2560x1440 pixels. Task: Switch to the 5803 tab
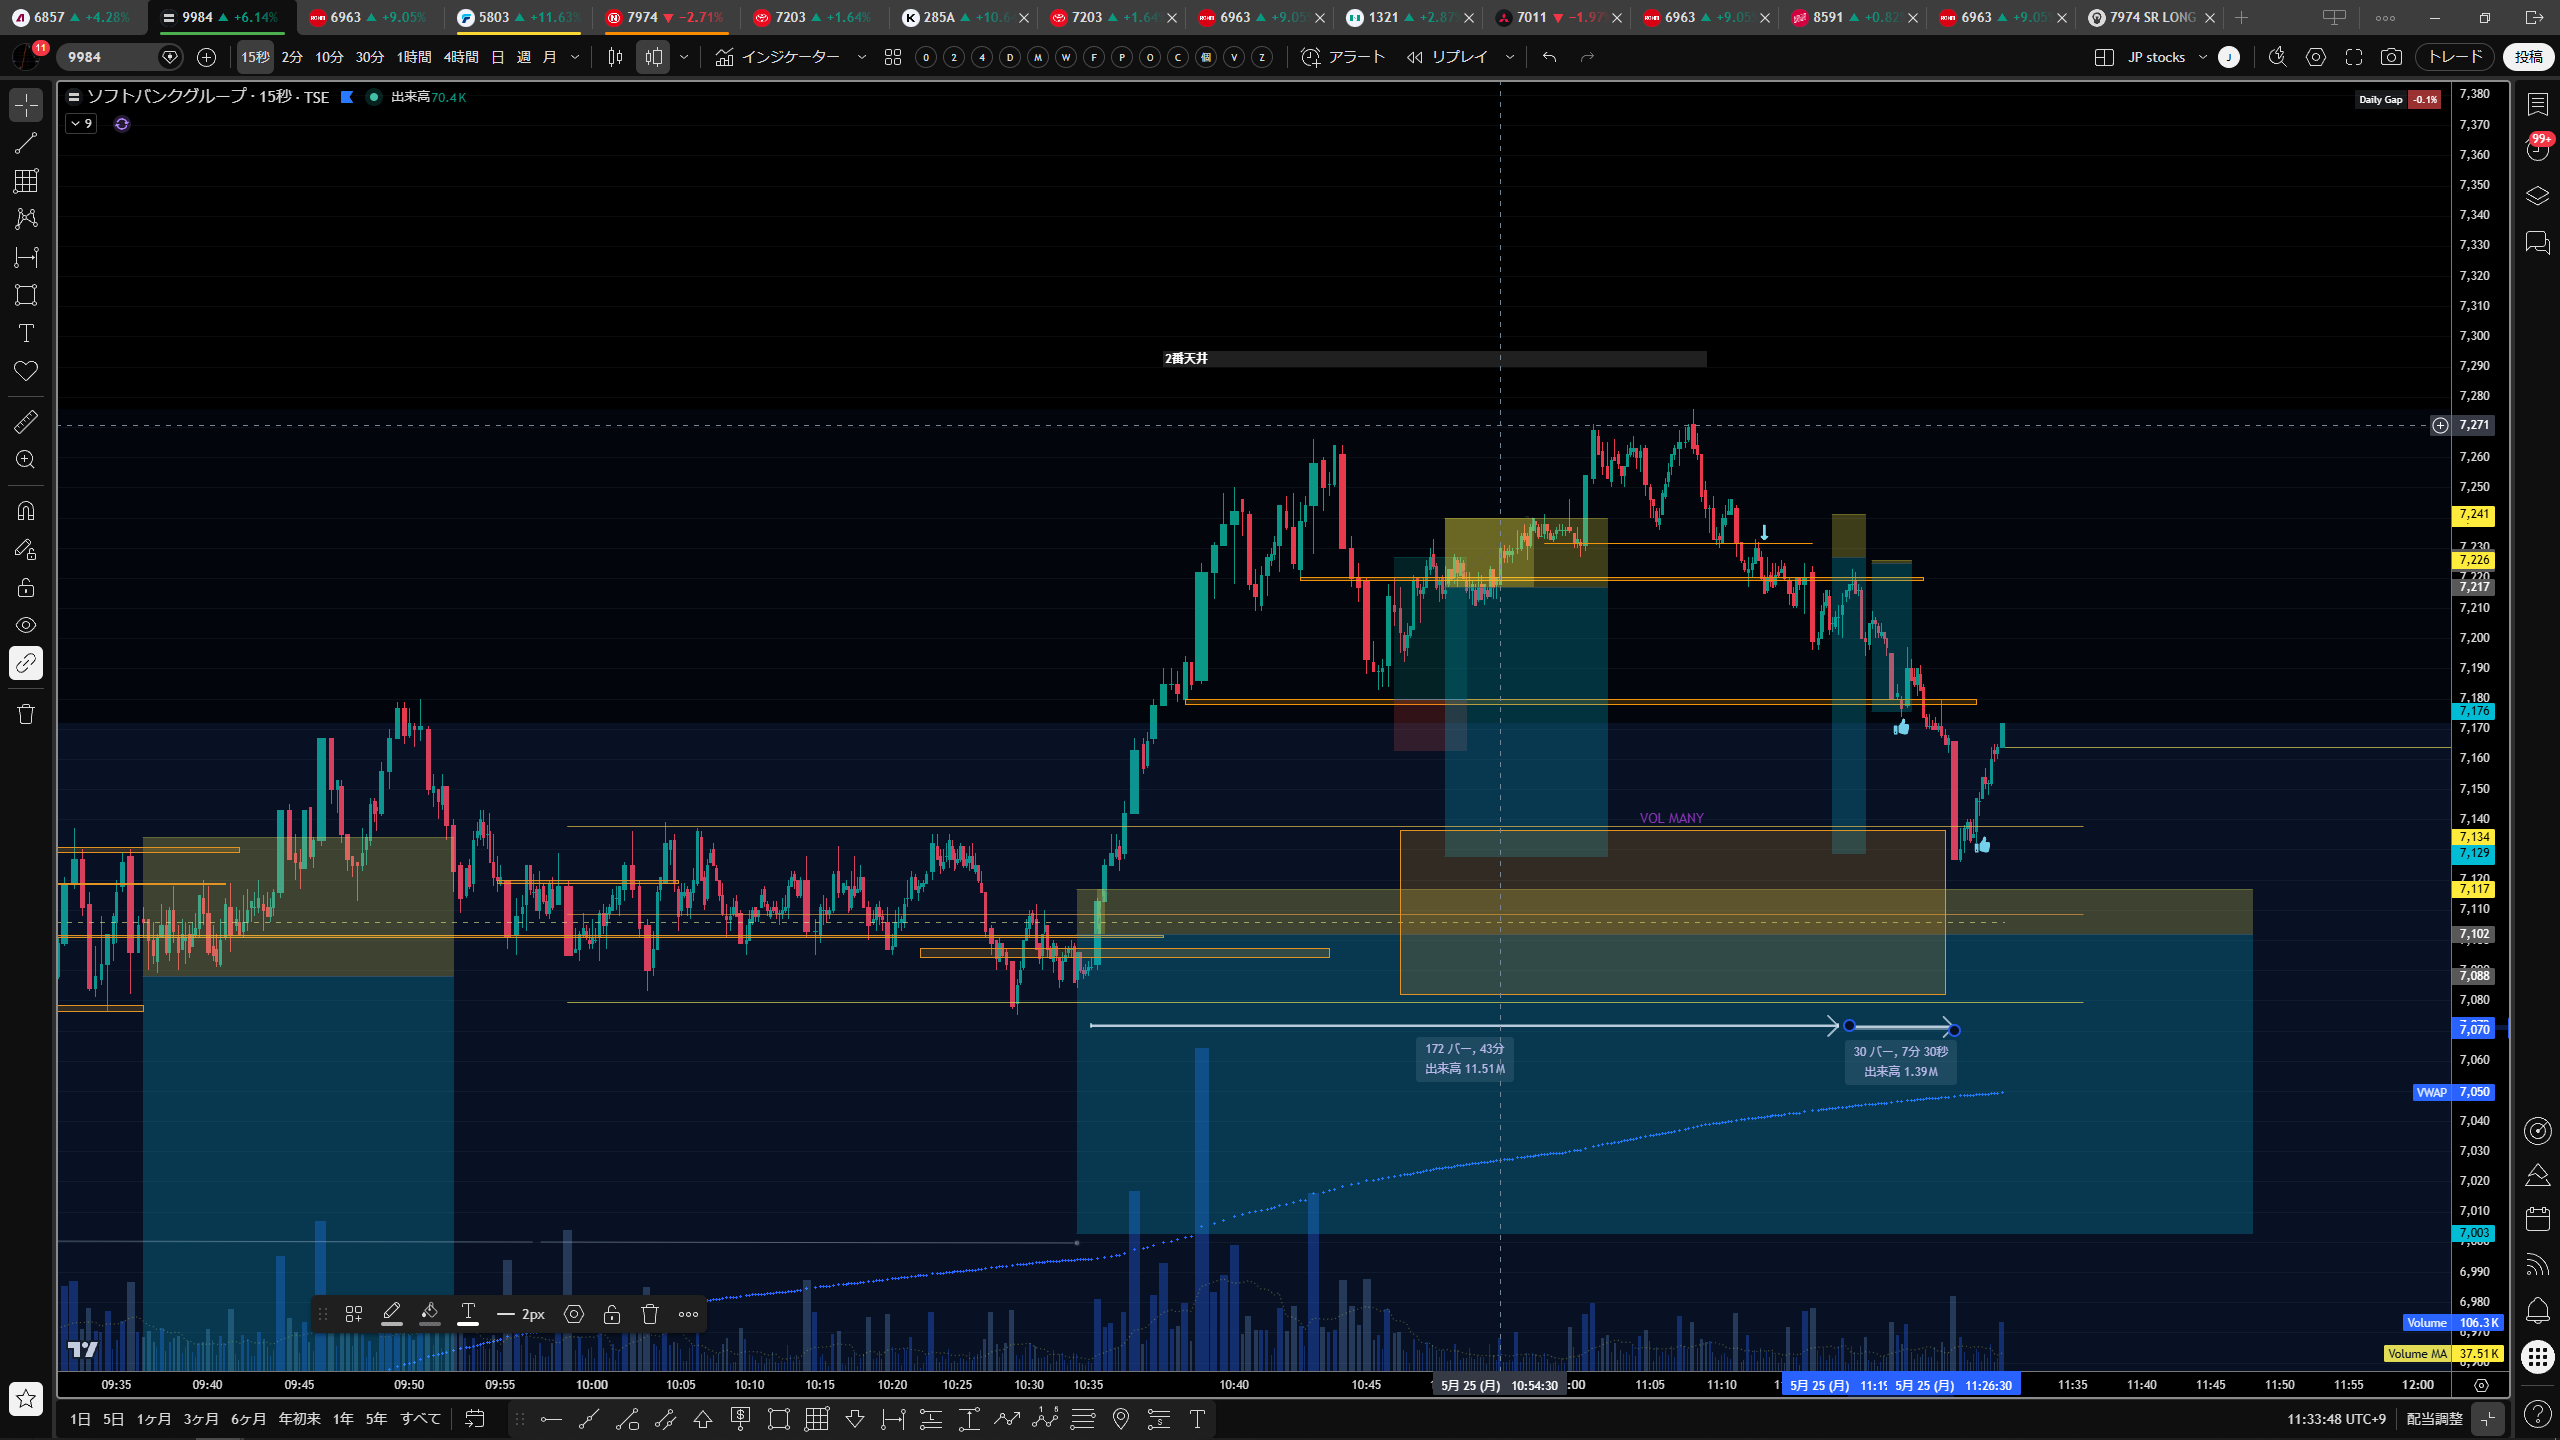(x=518, y=18)
